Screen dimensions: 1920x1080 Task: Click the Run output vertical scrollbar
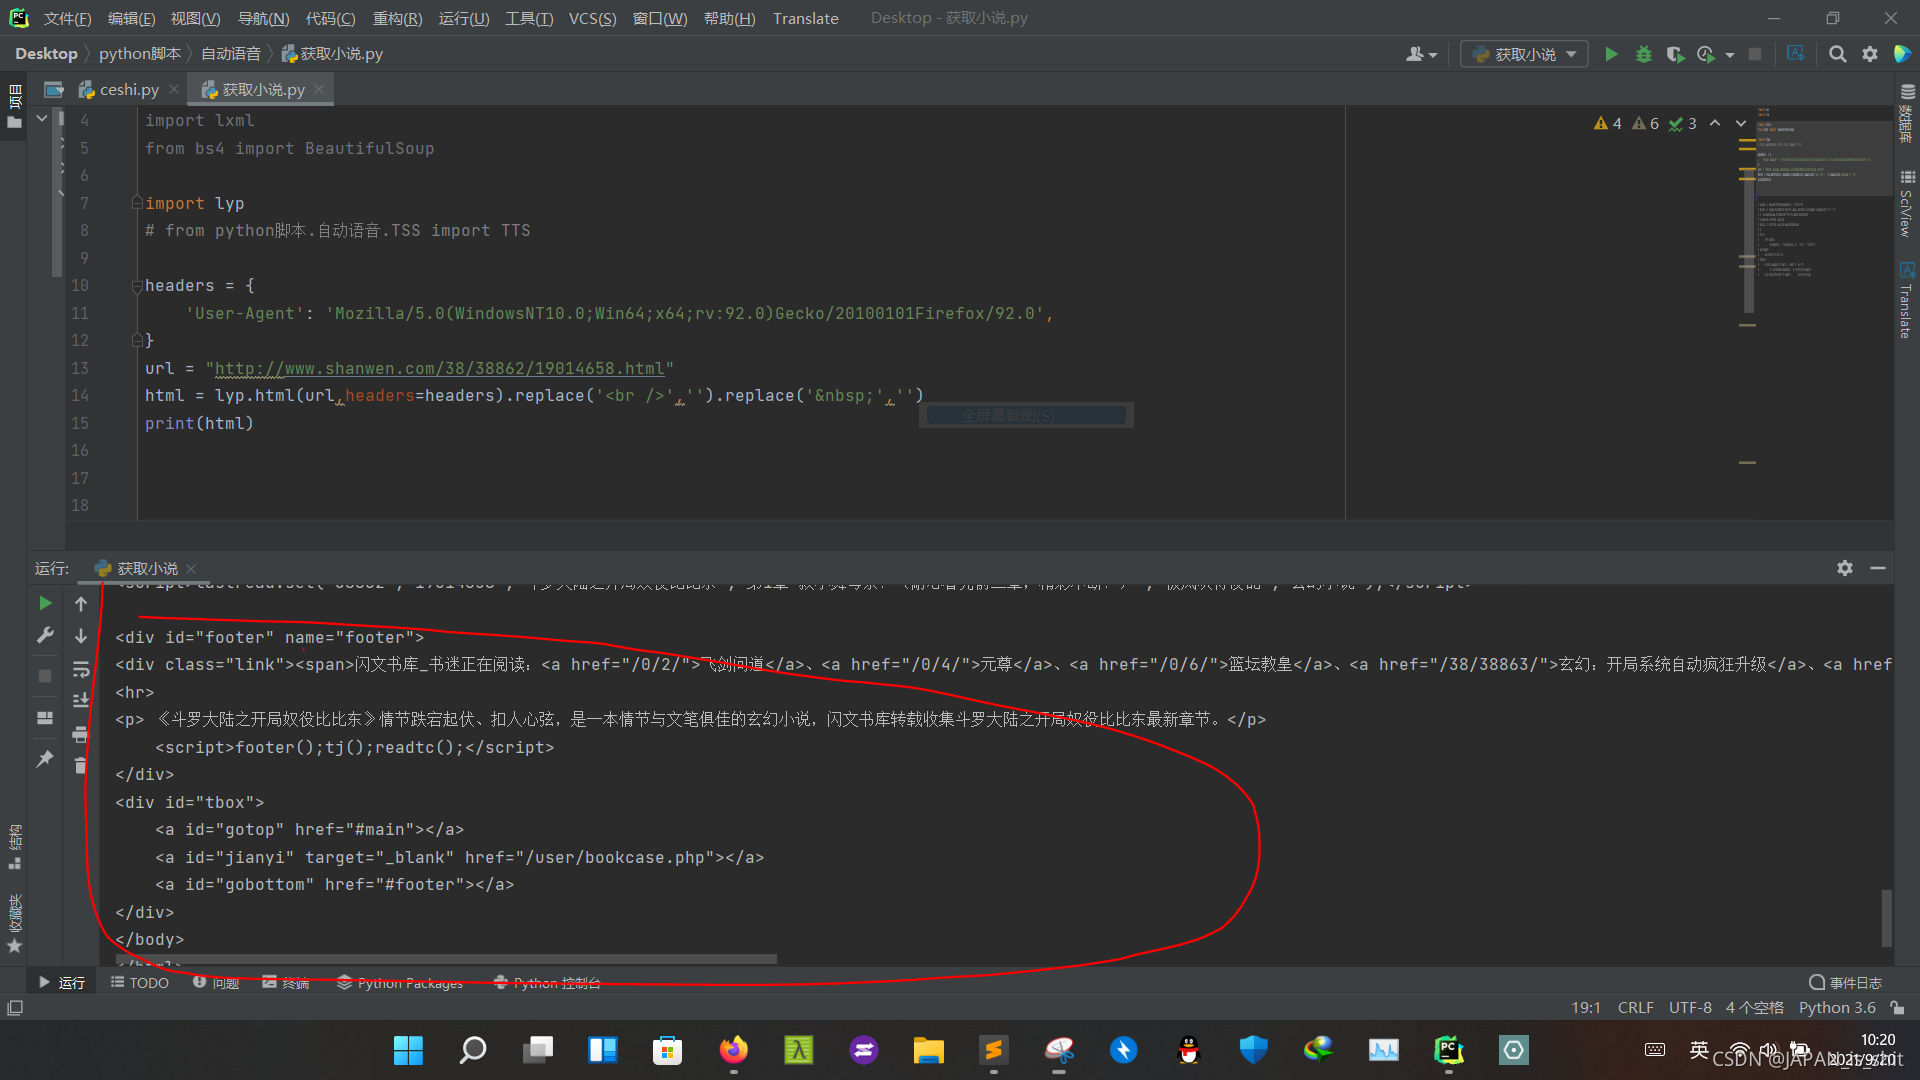coord(1886,917)
